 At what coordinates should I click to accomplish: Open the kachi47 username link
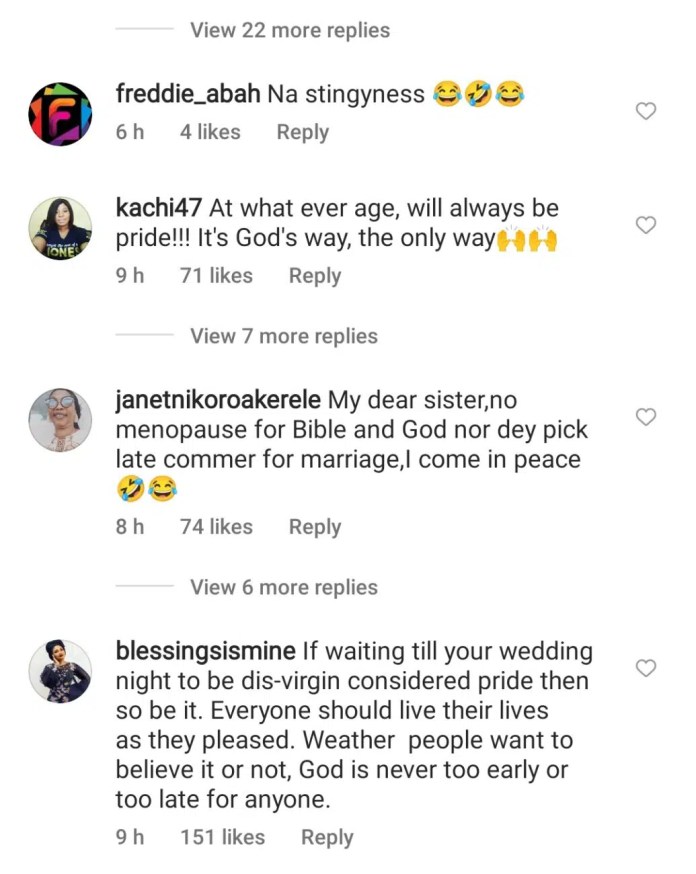click(x=159, y=209)
